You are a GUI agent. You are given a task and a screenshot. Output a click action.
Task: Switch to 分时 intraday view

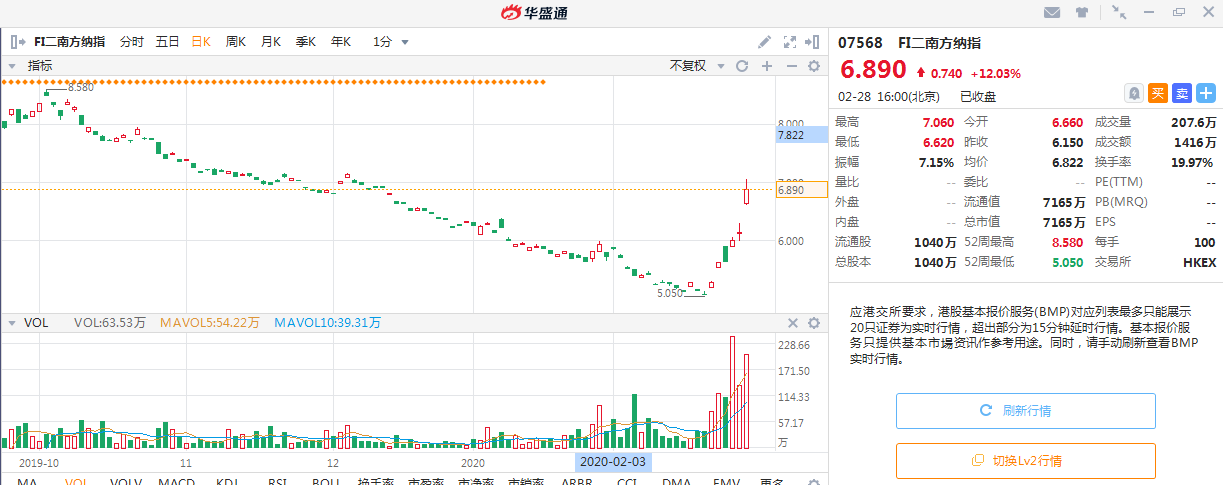coord(131,42)
